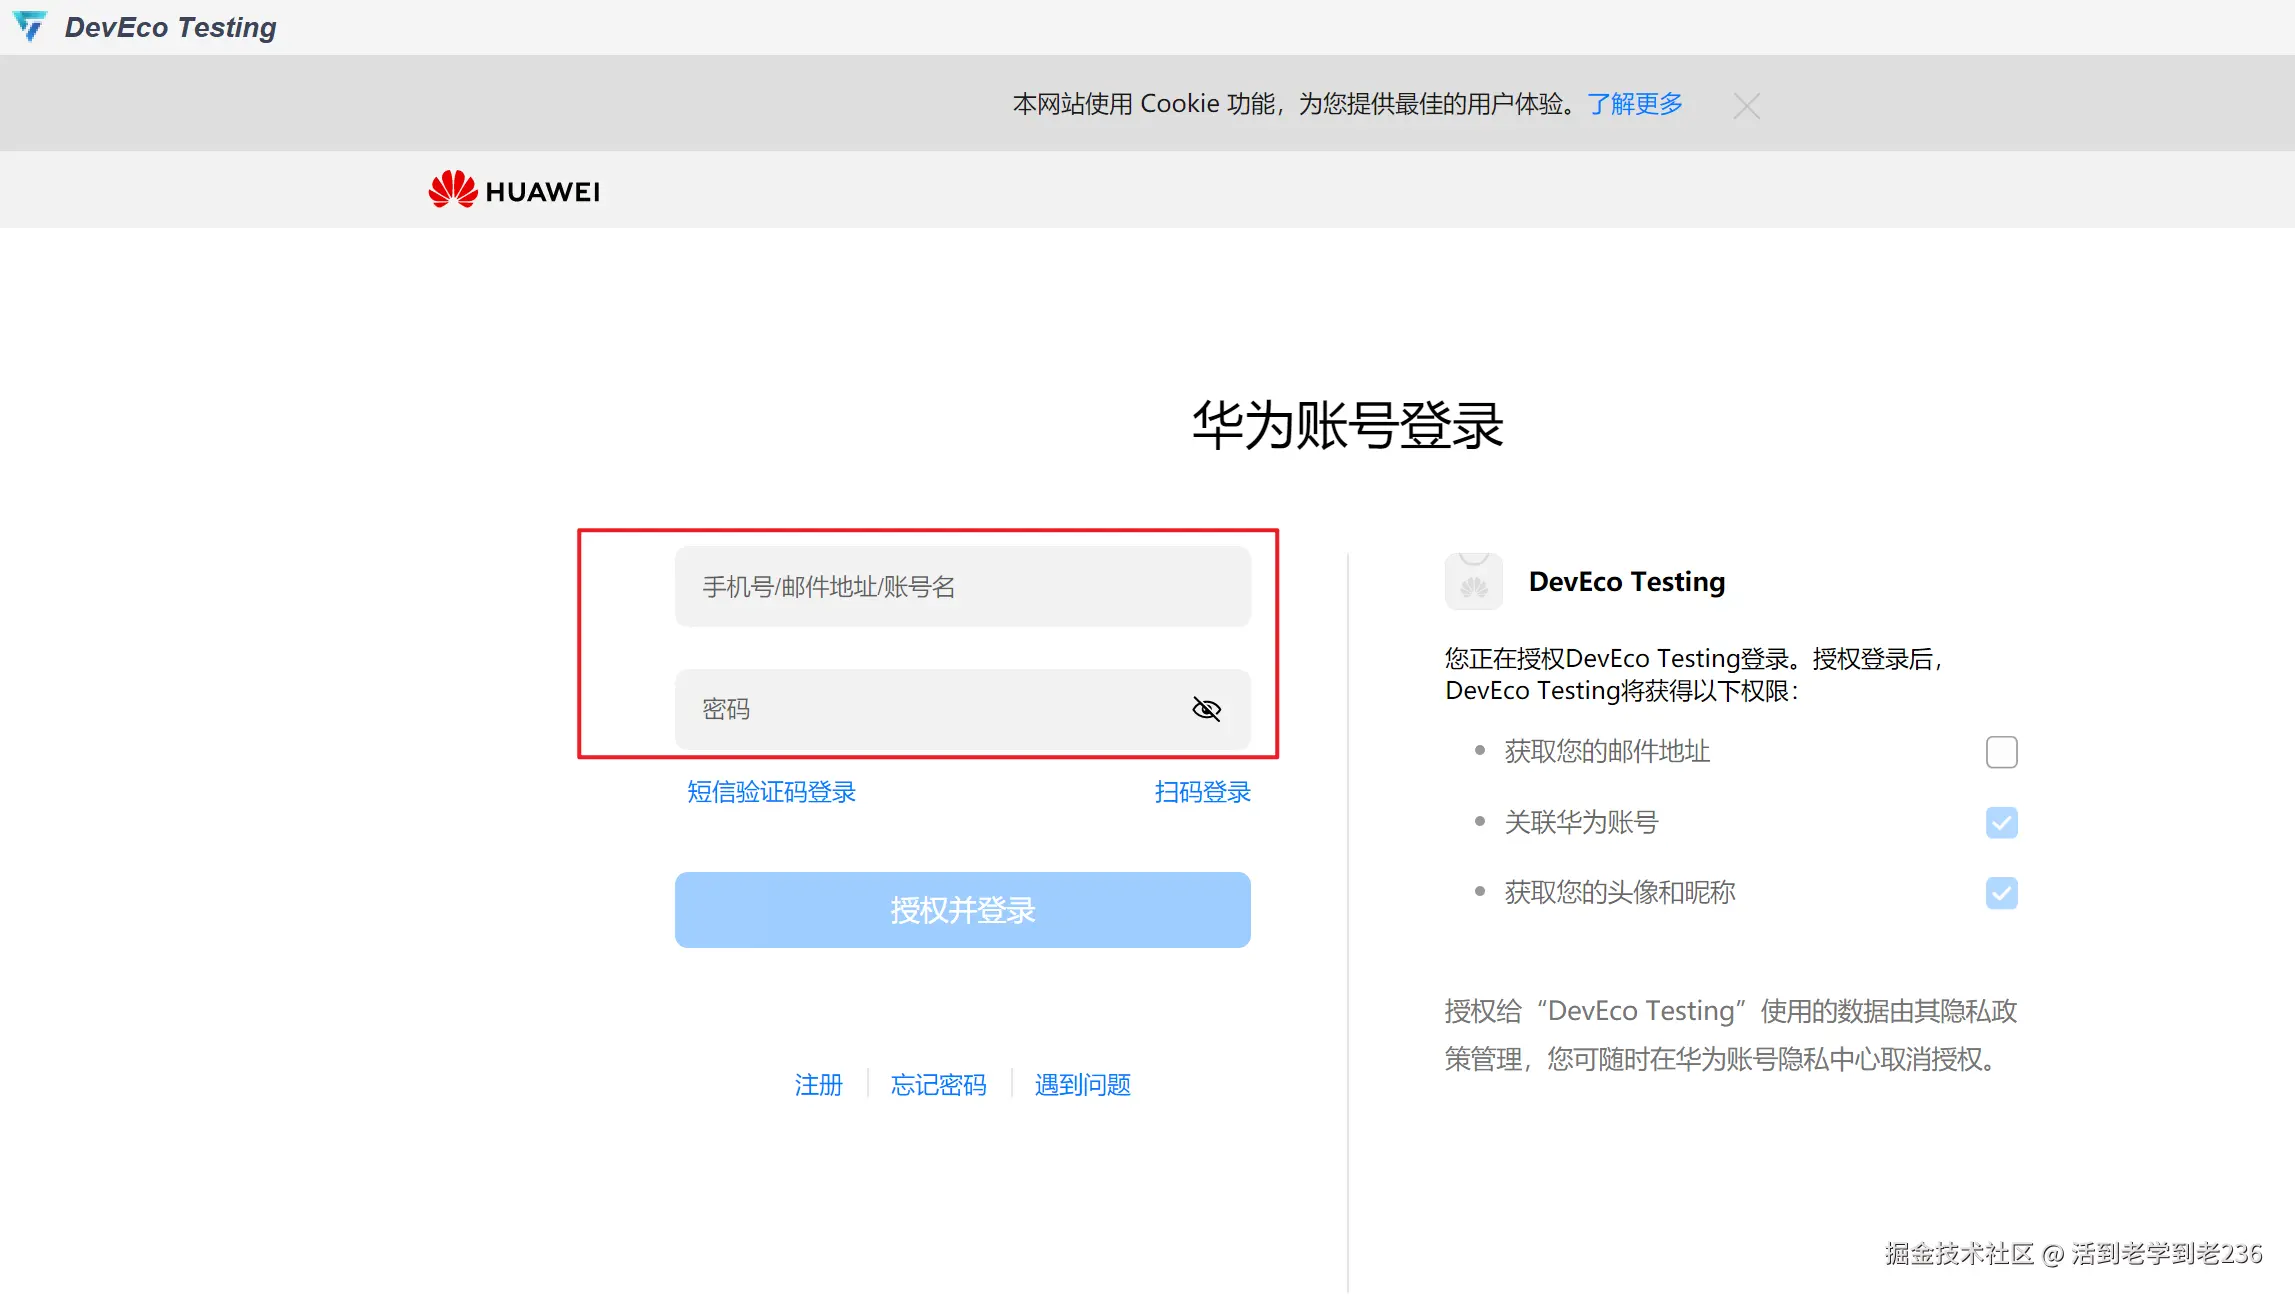
Task: Open the 了解更多 cookie link
Action: click(1635, 104)
